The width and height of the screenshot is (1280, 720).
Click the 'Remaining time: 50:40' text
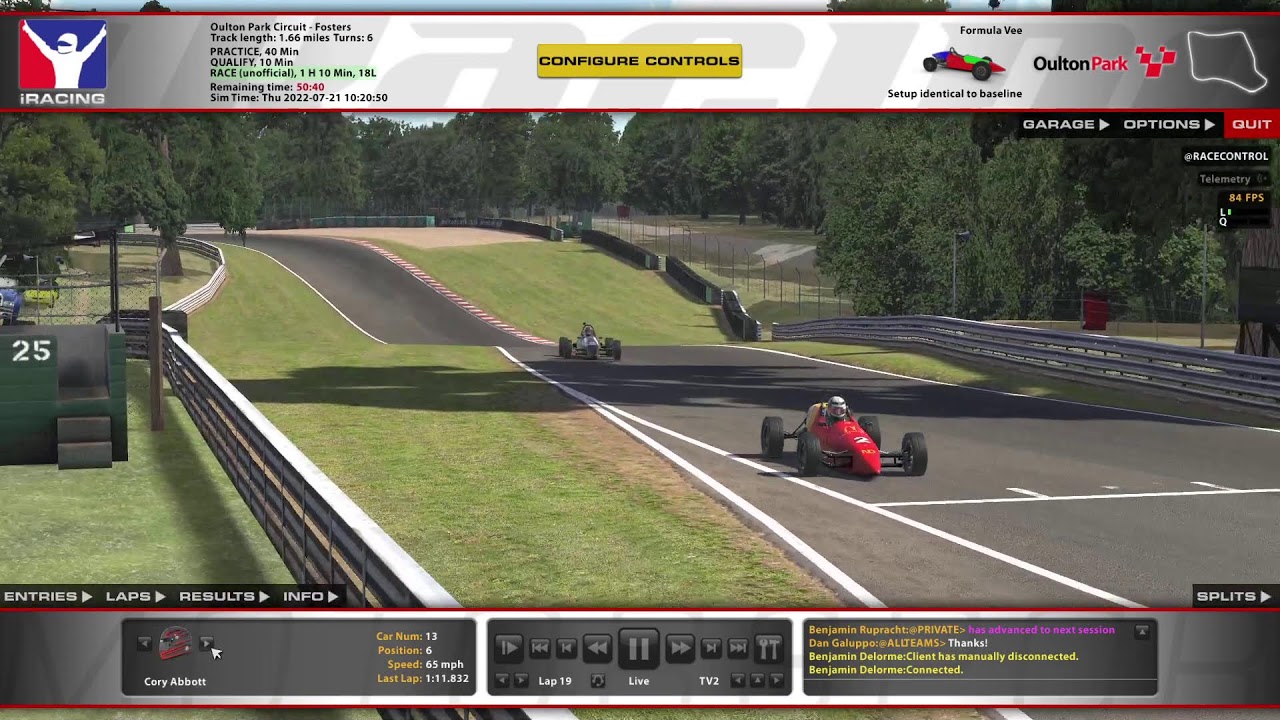(267, 87)
